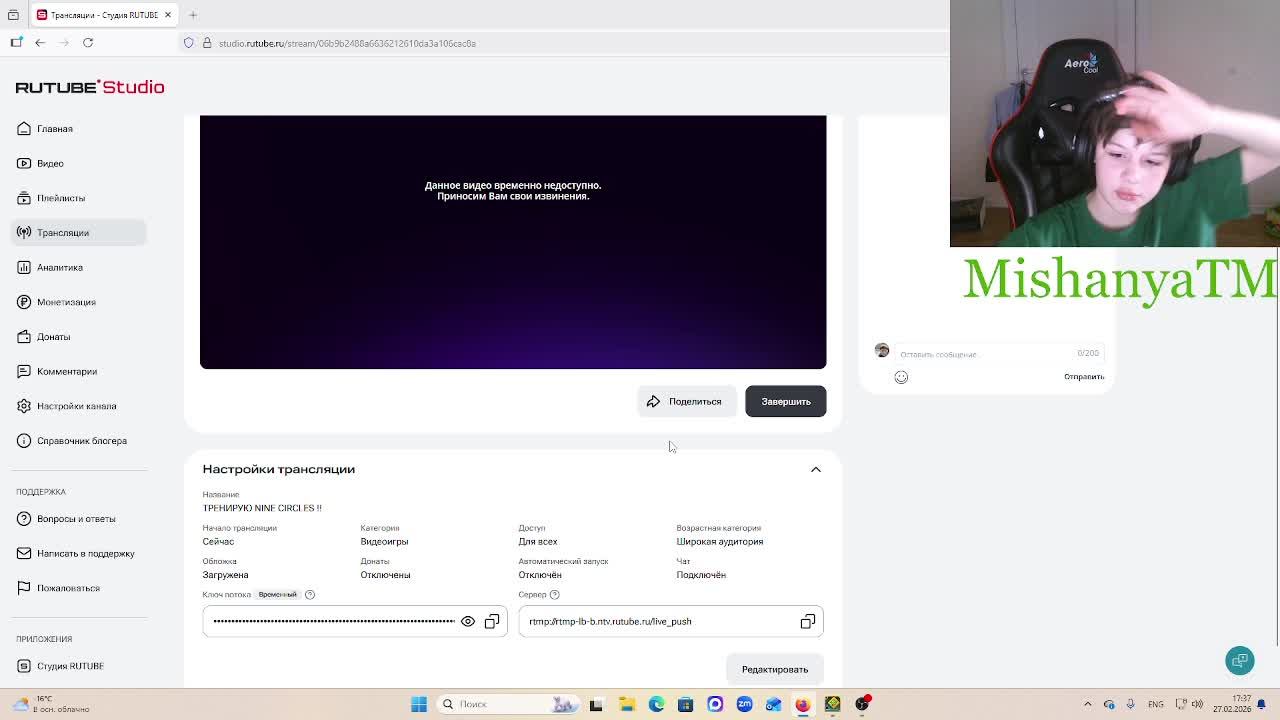
Task: Copy the rtmp server URL
Action: point(808,621)
